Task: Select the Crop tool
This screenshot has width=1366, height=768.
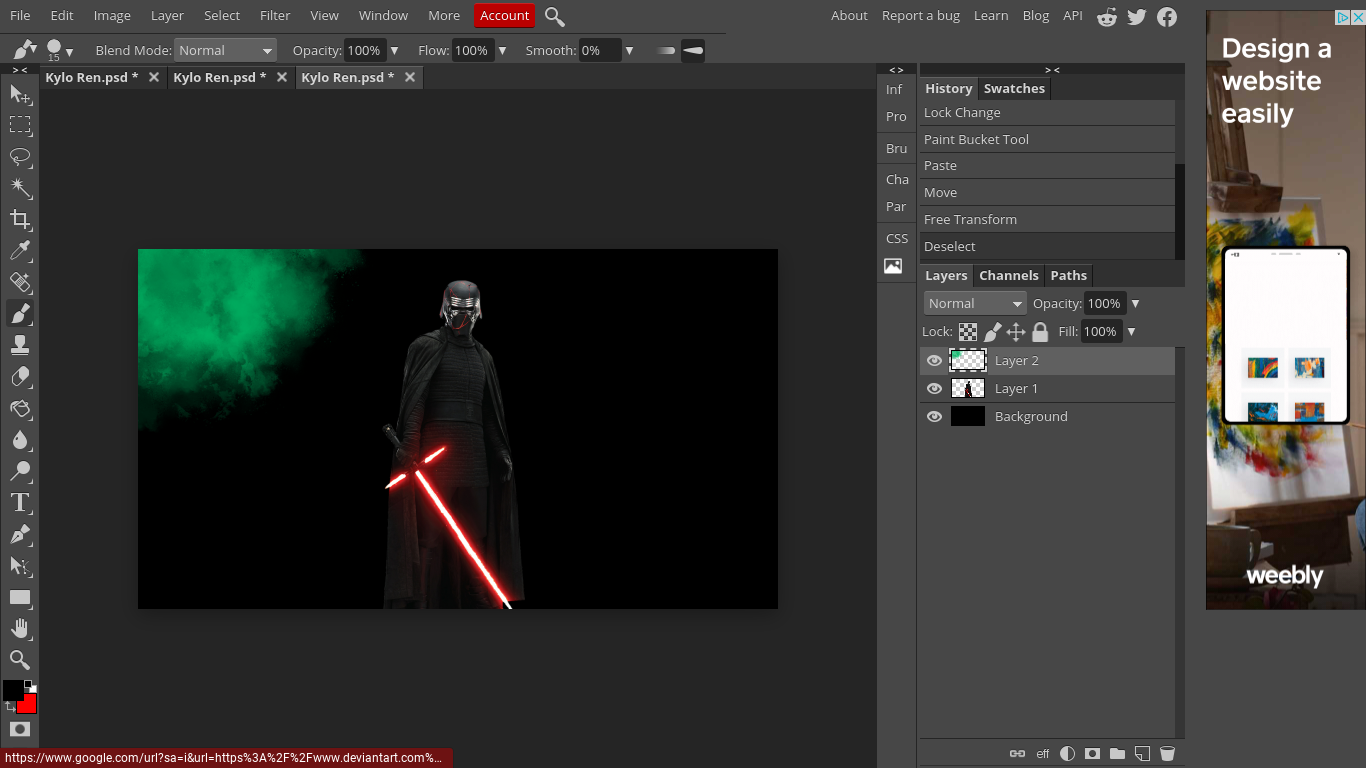Action: click(20, 220)
